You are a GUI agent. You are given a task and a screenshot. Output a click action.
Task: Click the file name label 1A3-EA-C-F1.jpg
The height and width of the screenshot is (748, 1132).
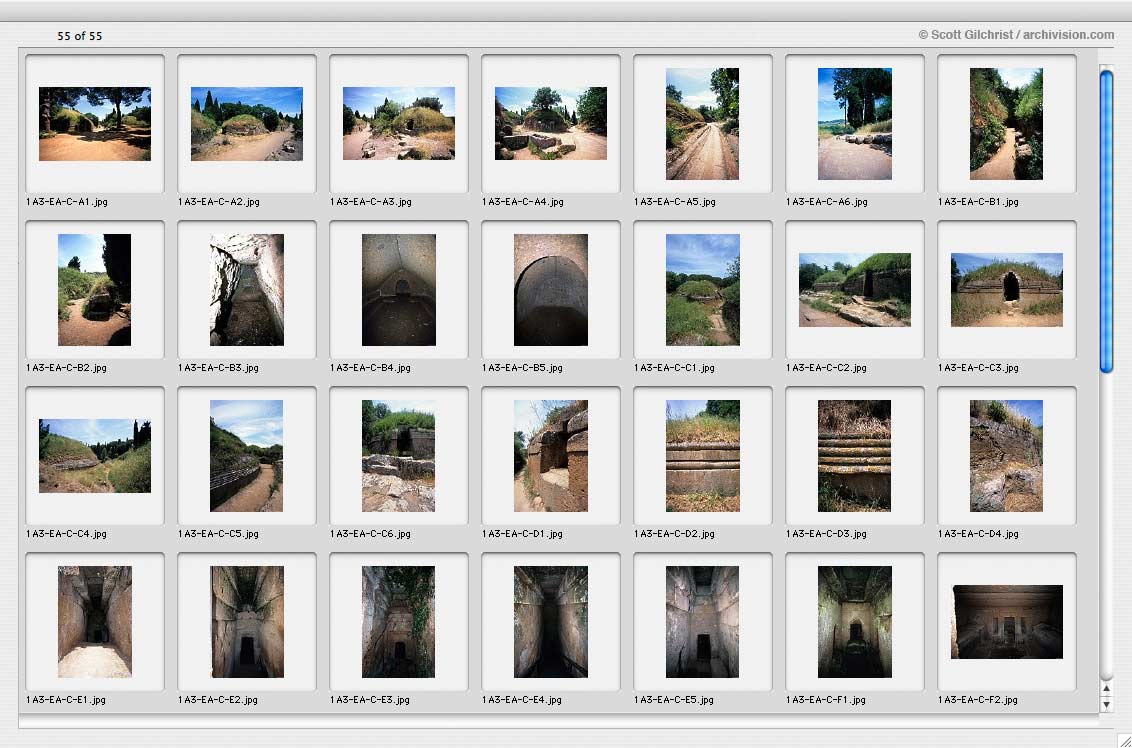(x=826, y=700)
